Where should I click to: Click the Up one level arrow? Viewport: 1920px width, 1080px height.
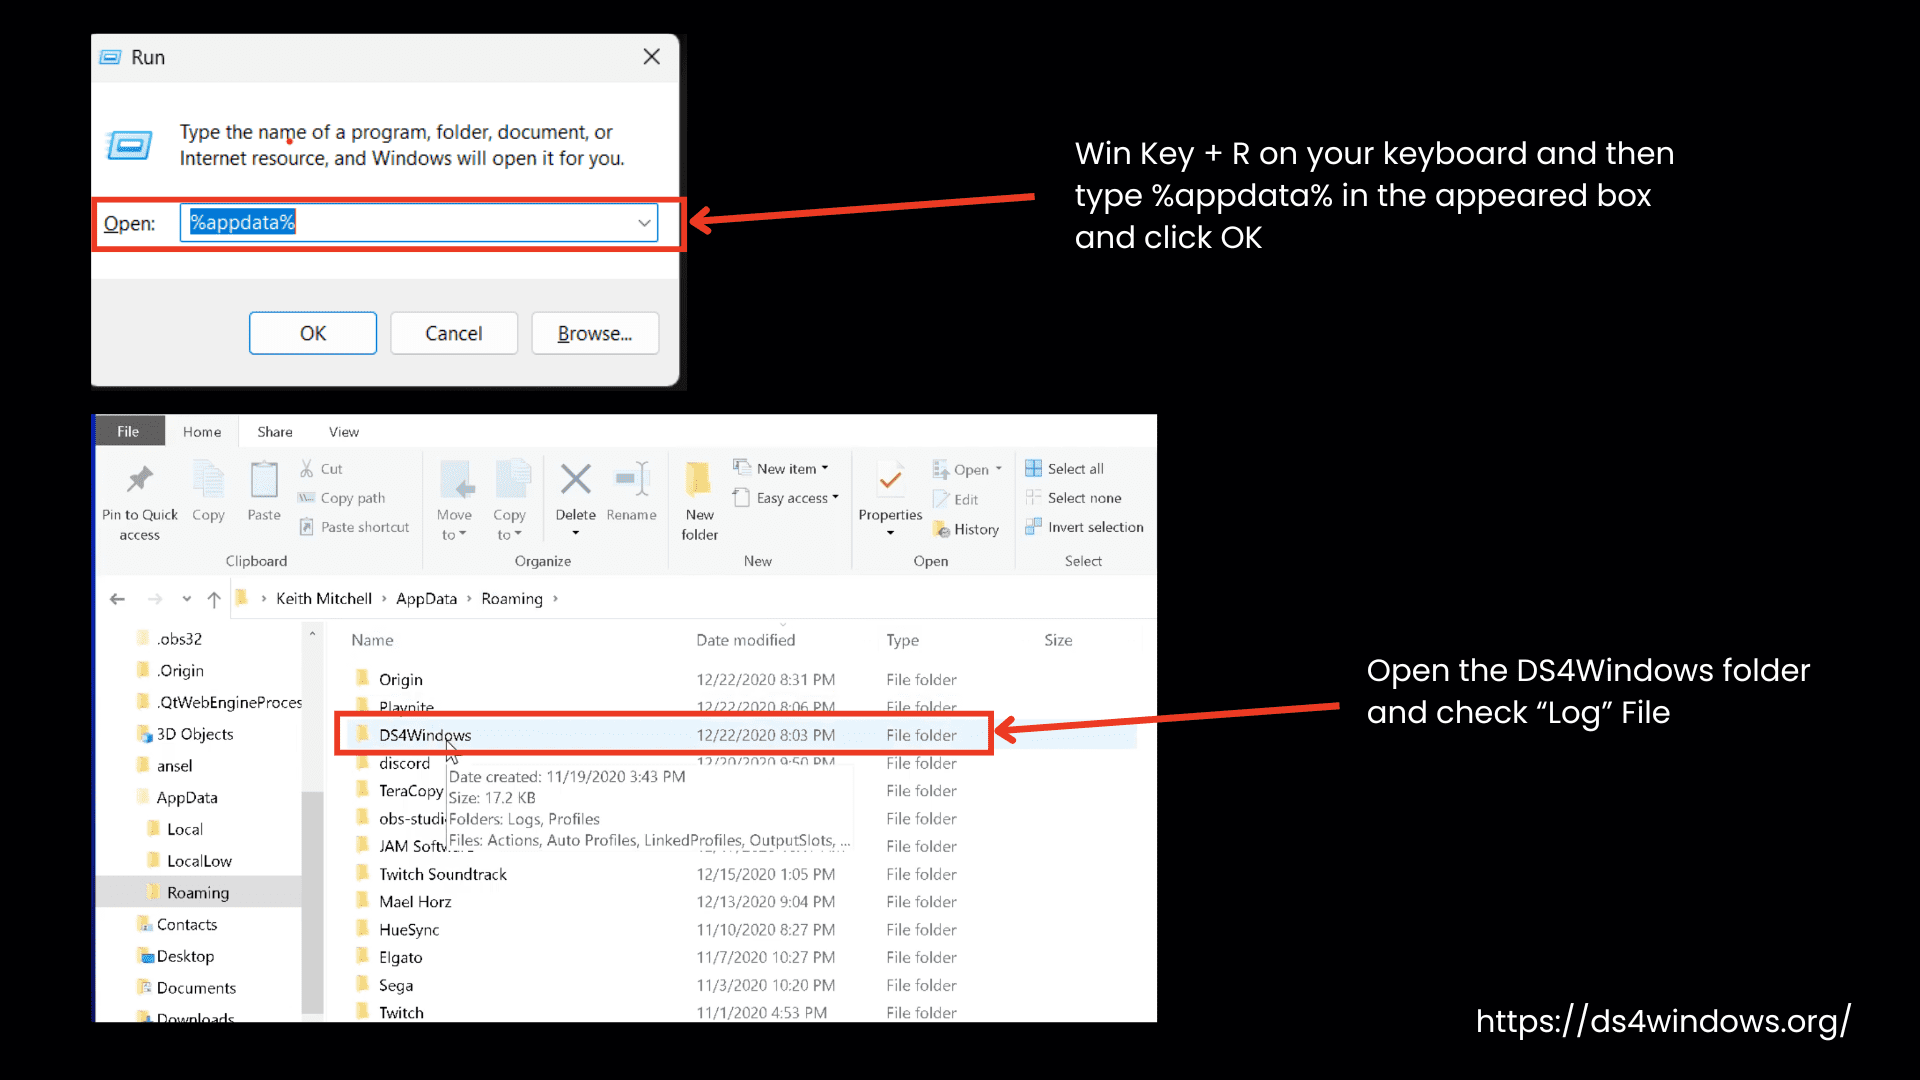tap(214, 599)
